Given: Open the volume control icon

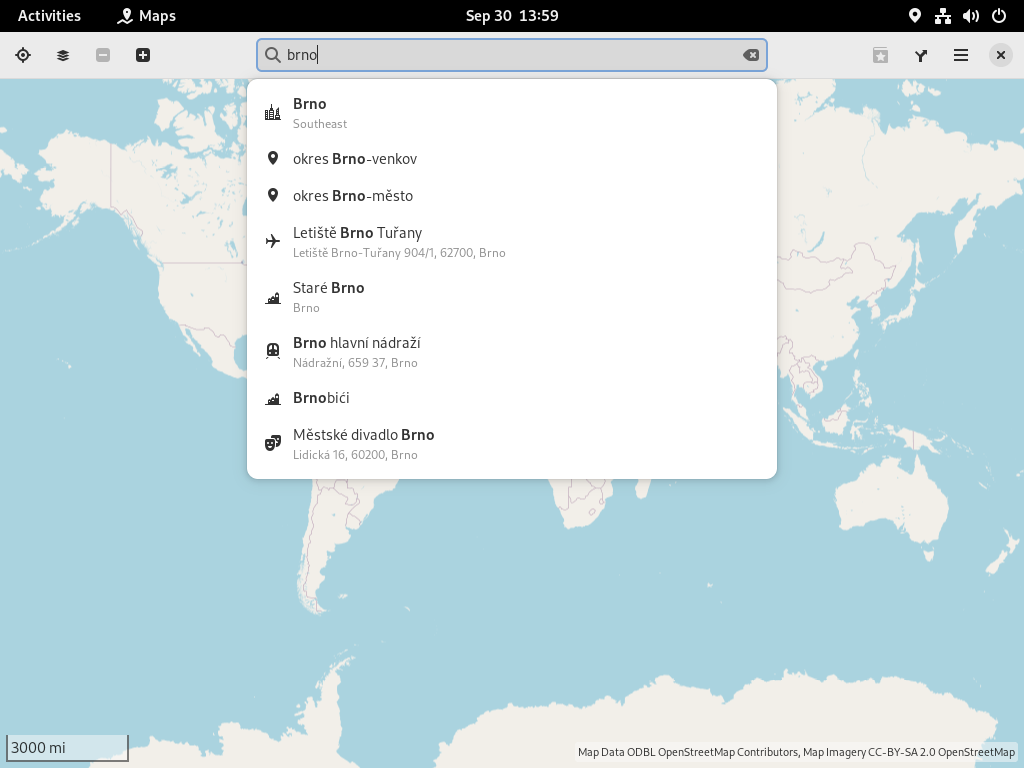Looking at the screenshot, I should [x=970, y=16].
